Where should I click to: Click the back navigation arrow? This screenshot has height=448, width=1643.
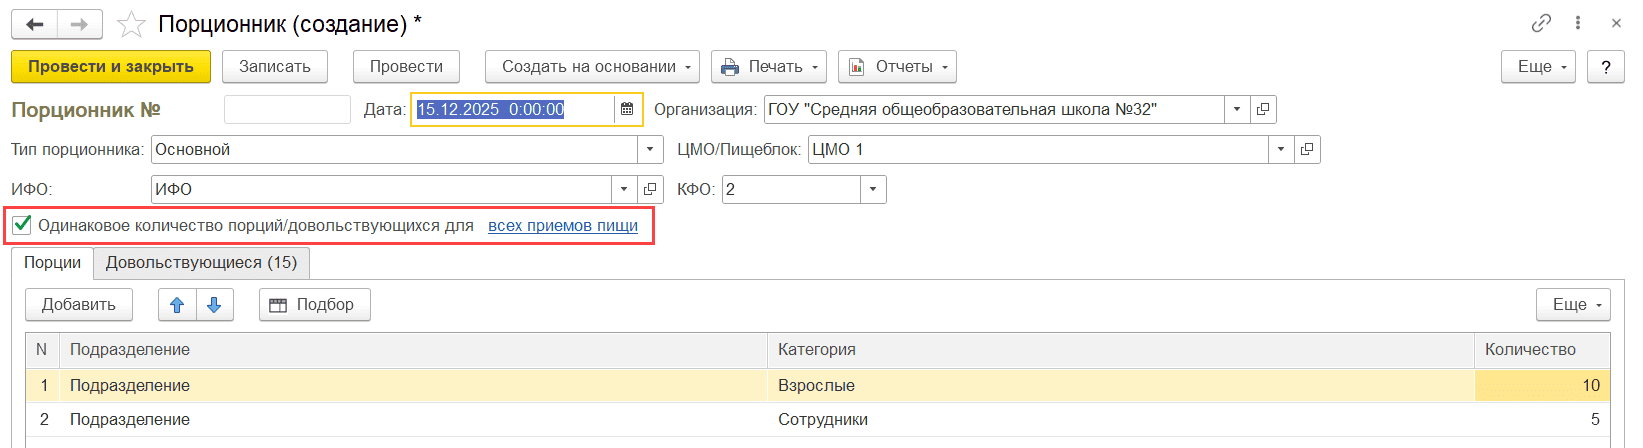coord(35,25)
